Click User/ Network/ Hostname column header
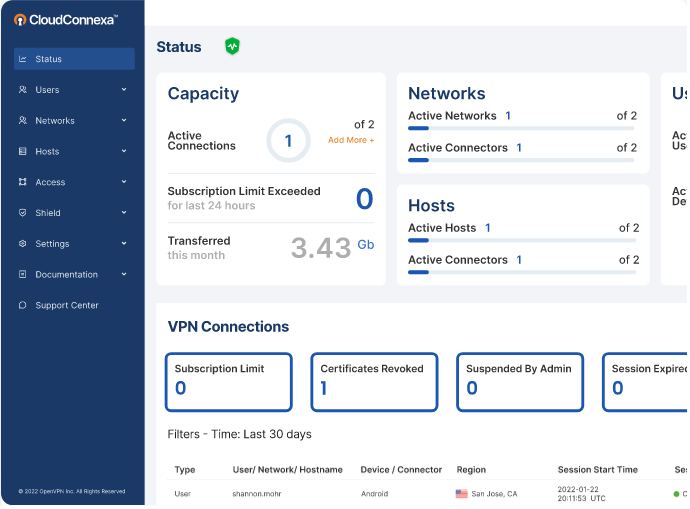690x509 pixels. click(x=287, y=469)
